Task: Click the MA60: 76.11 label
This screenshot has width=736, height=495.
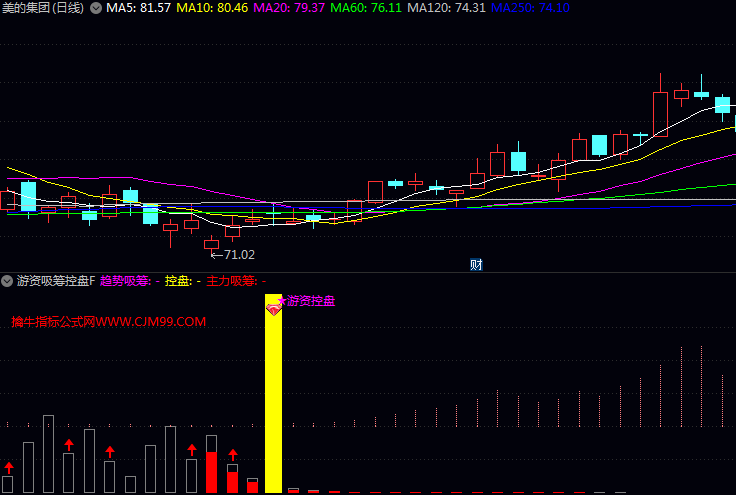Action: 366,8
